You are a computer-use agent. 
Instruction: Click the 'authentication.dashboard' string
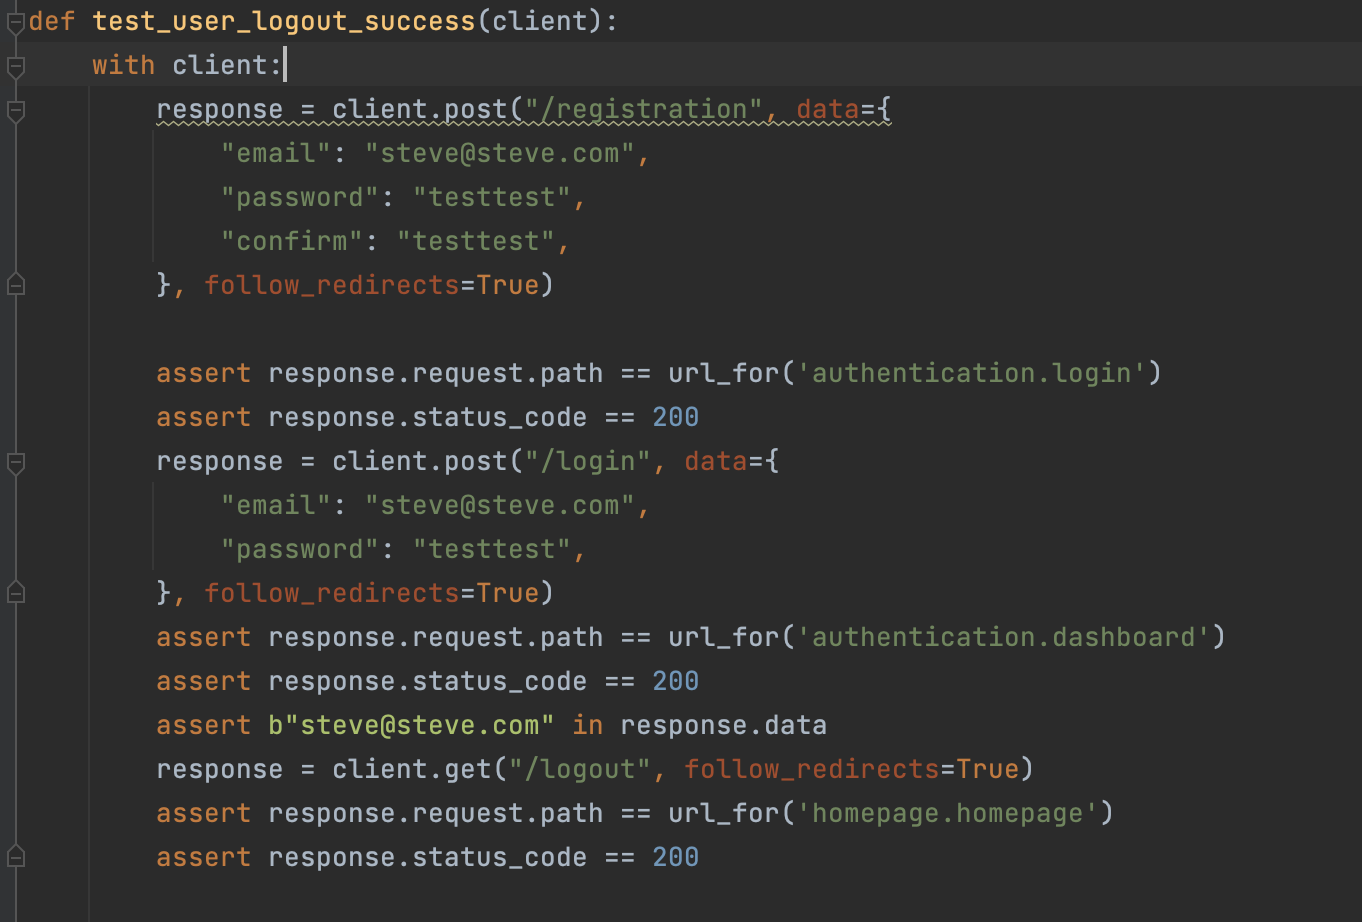click(1004, 638)
